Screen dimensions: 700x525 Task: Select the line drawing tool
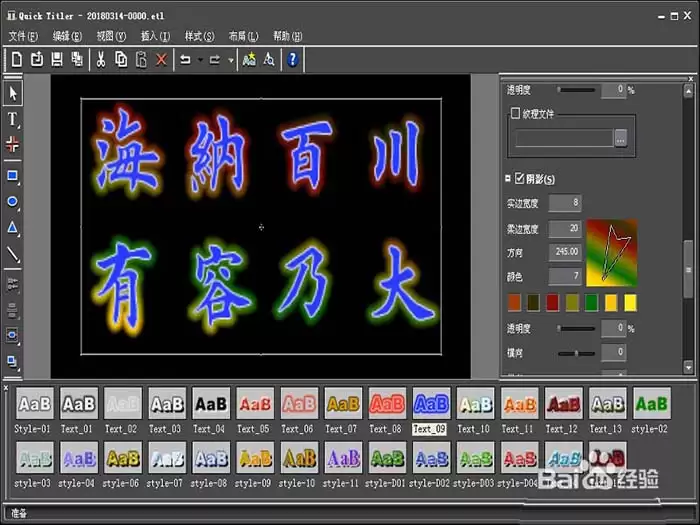pos(12,254)
